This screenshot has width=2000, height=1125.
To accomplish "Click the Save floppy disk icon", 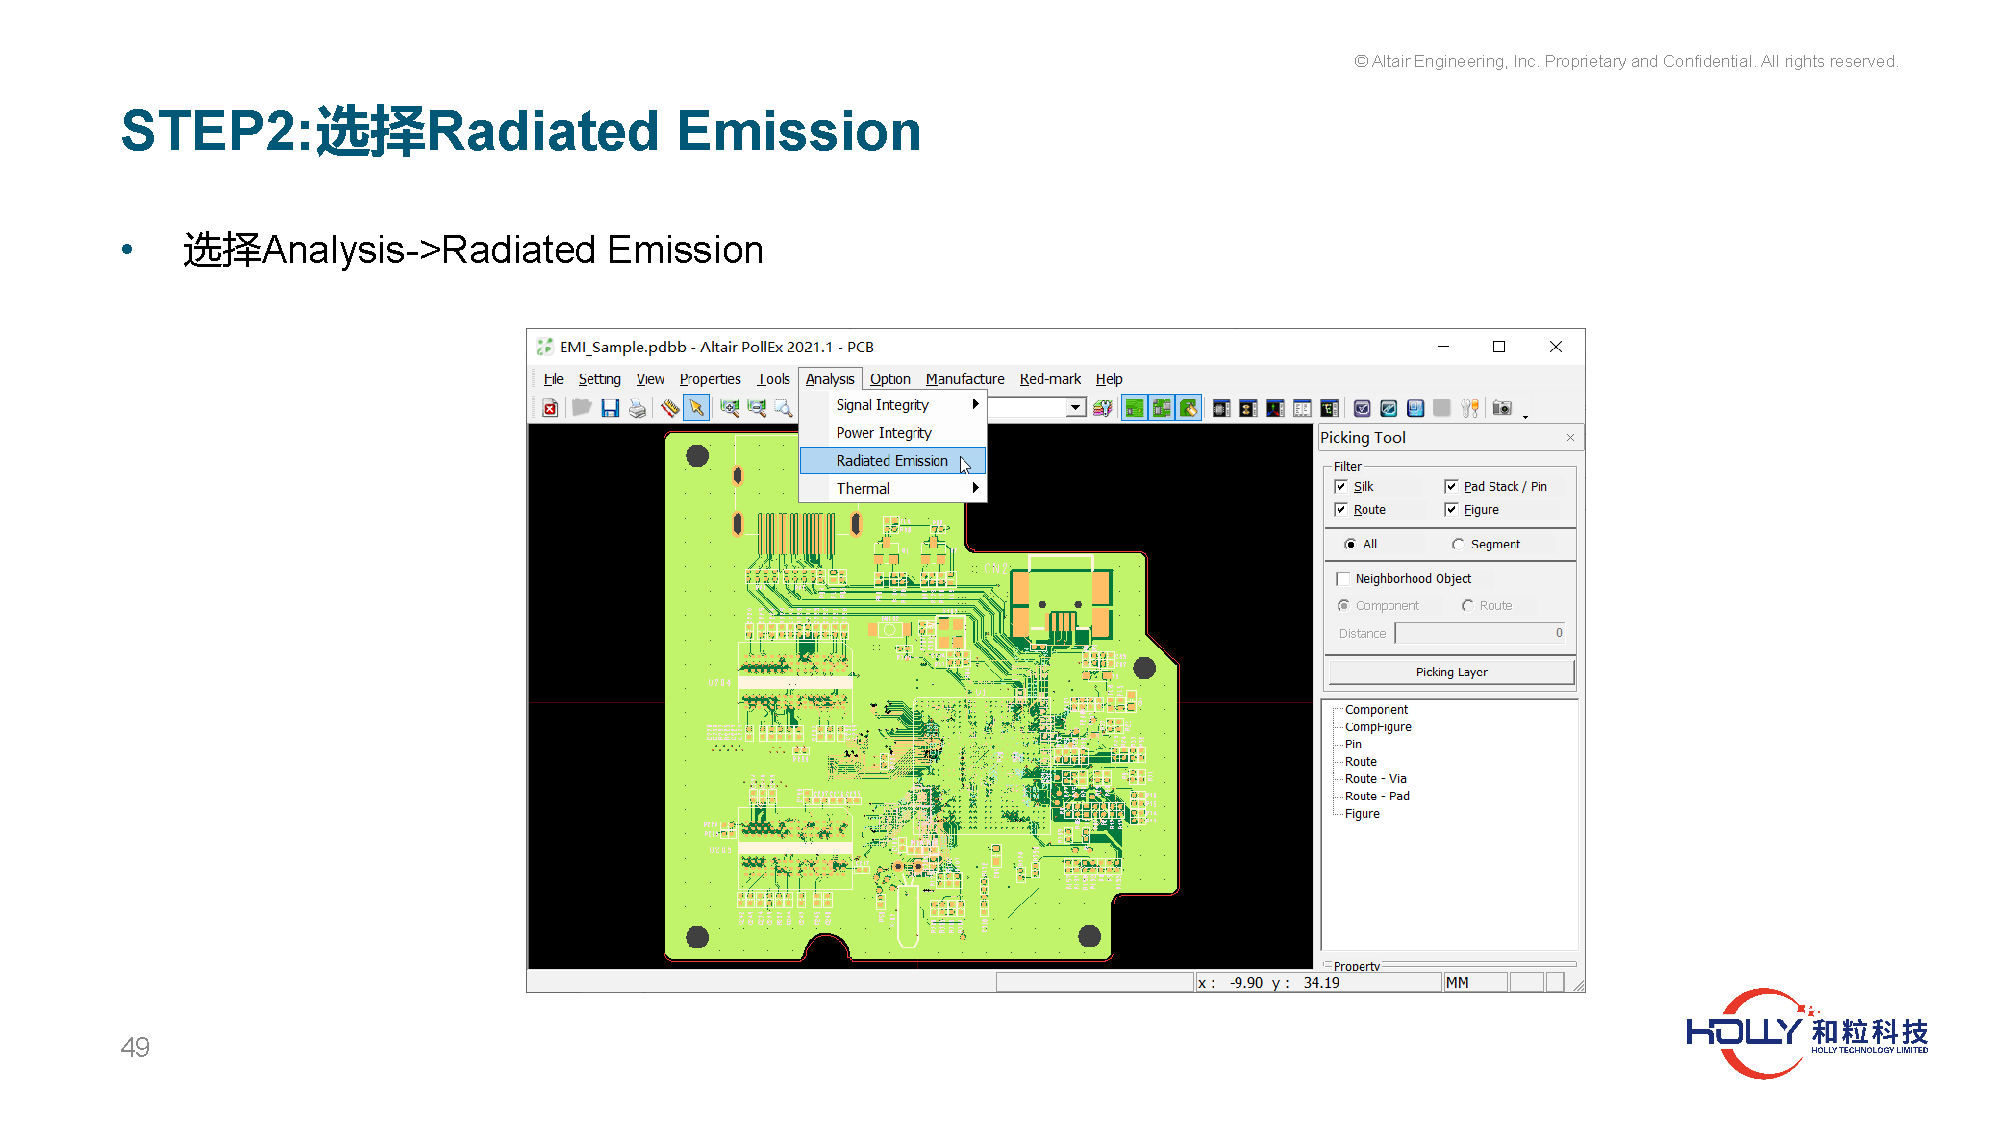I will (x=610, y=408).
